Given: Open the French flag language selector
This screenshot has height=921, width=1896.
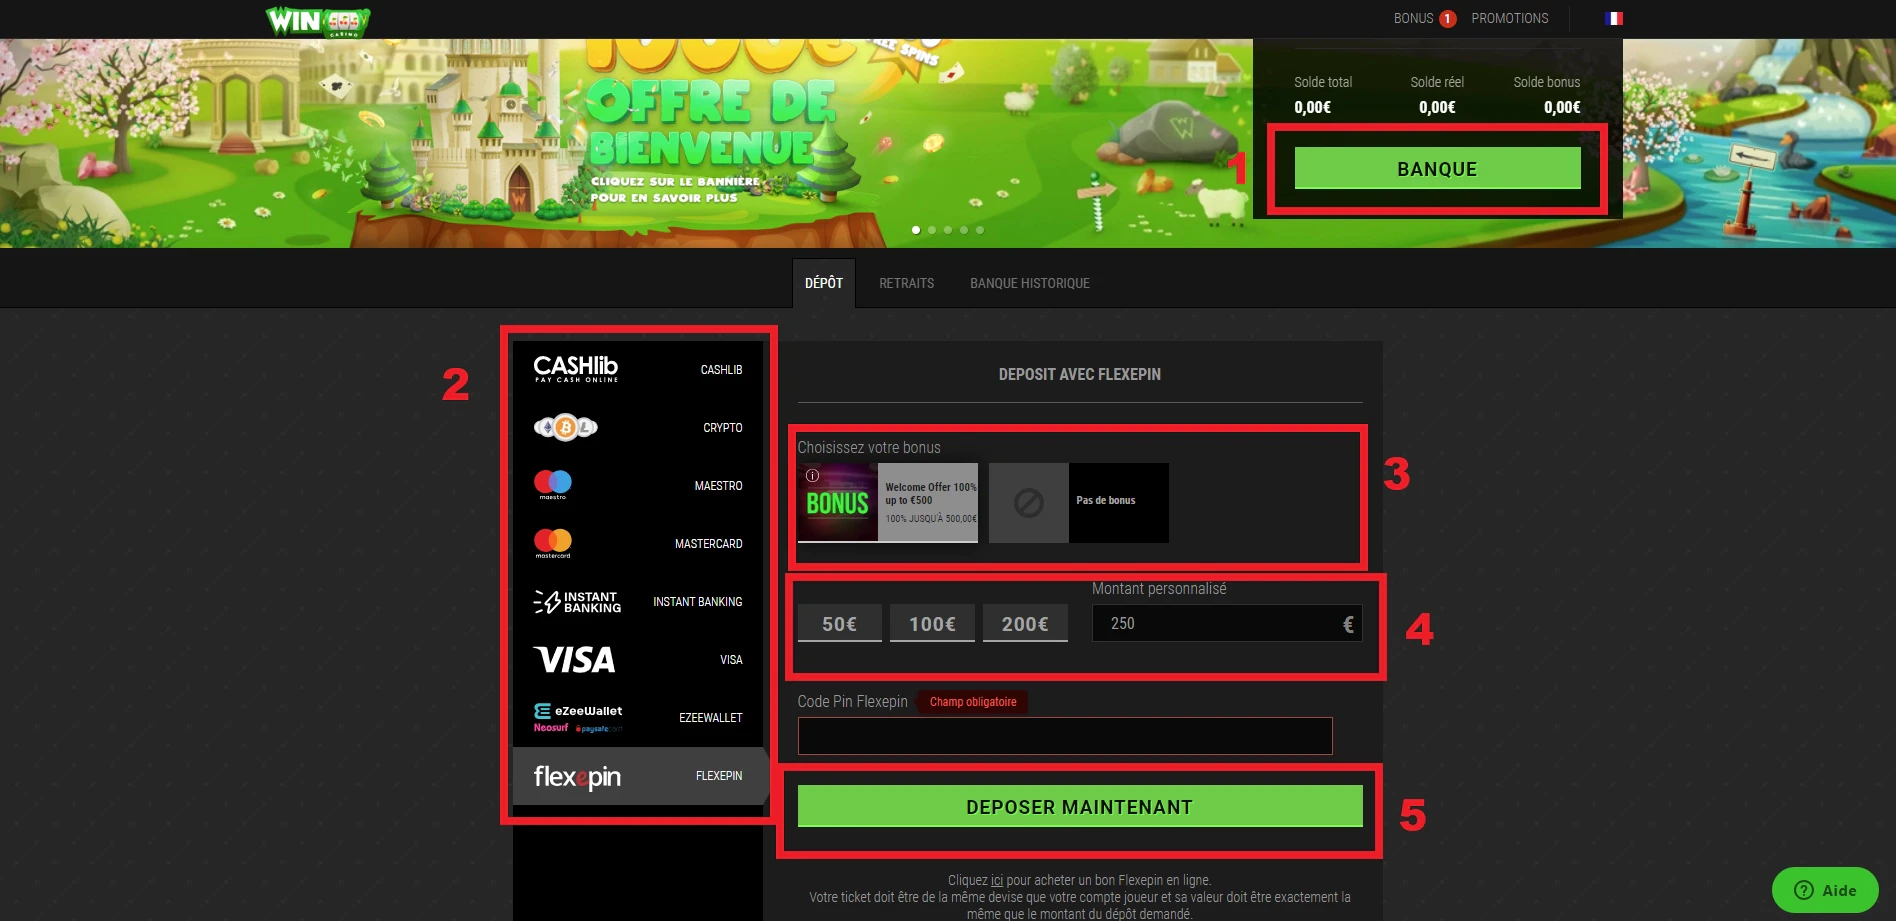Looking at the screenshot, I should tap(1613, 18).
